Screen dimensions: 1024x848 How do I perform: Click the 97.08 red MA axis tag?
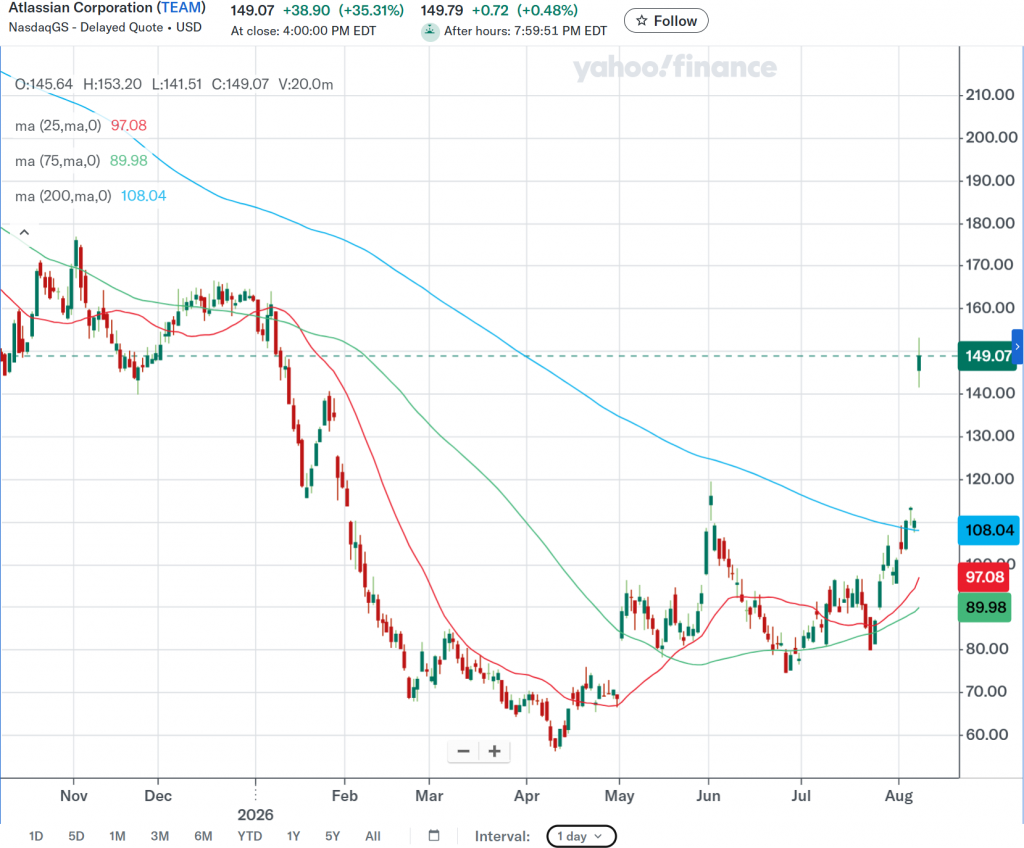click(984, 577)
